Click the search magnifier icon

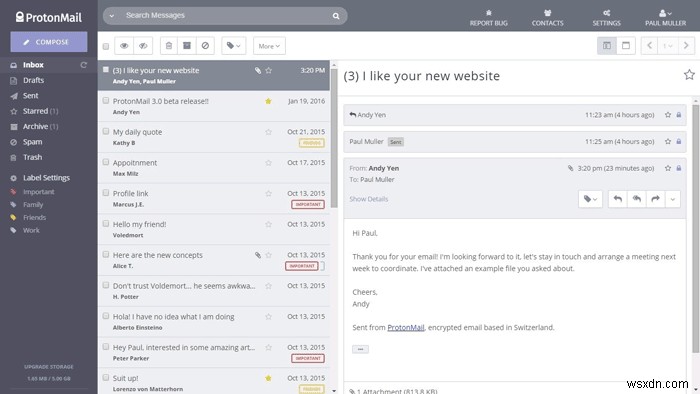[x=336, y=16]
